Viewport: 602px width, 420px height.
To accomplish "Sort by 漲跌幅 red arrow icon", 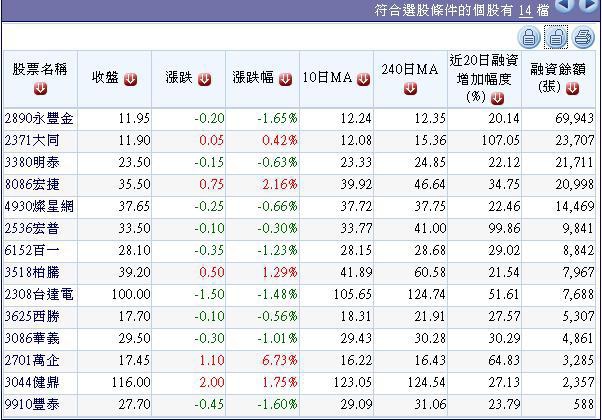I will tap(285, 79).
